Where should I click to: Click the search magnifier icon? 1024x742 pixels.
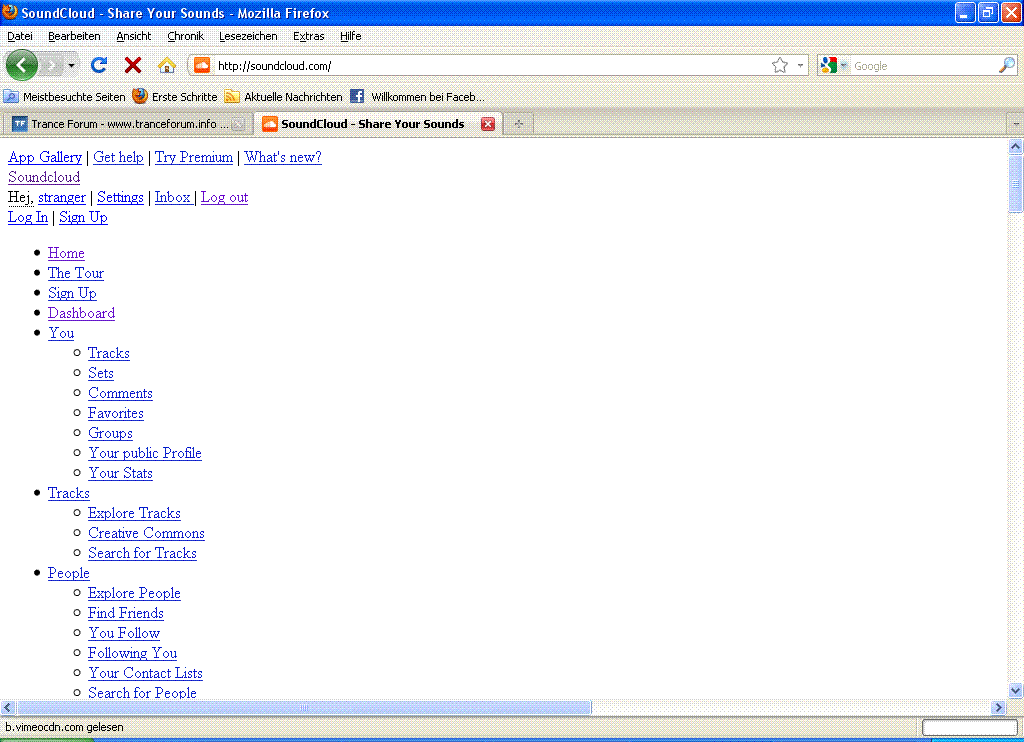click(1006, 65)
